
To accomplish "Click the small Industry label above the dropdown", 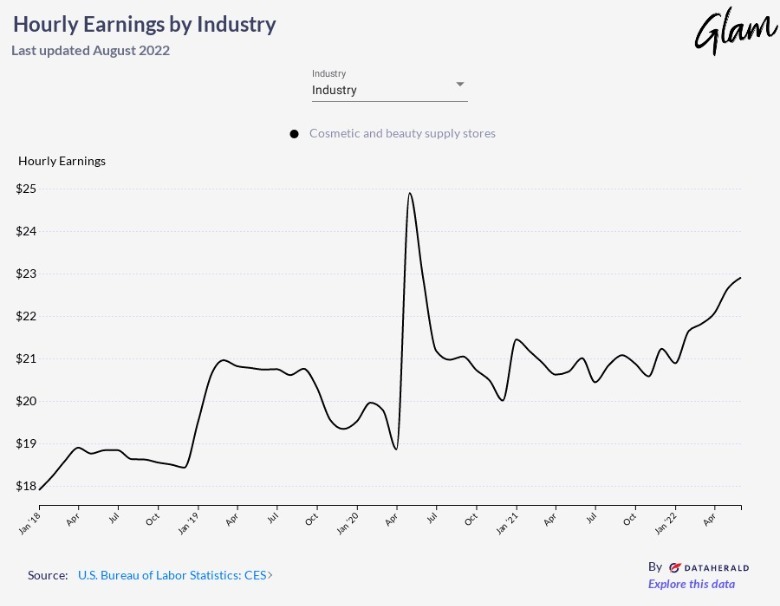I will [x=328, y=73].
